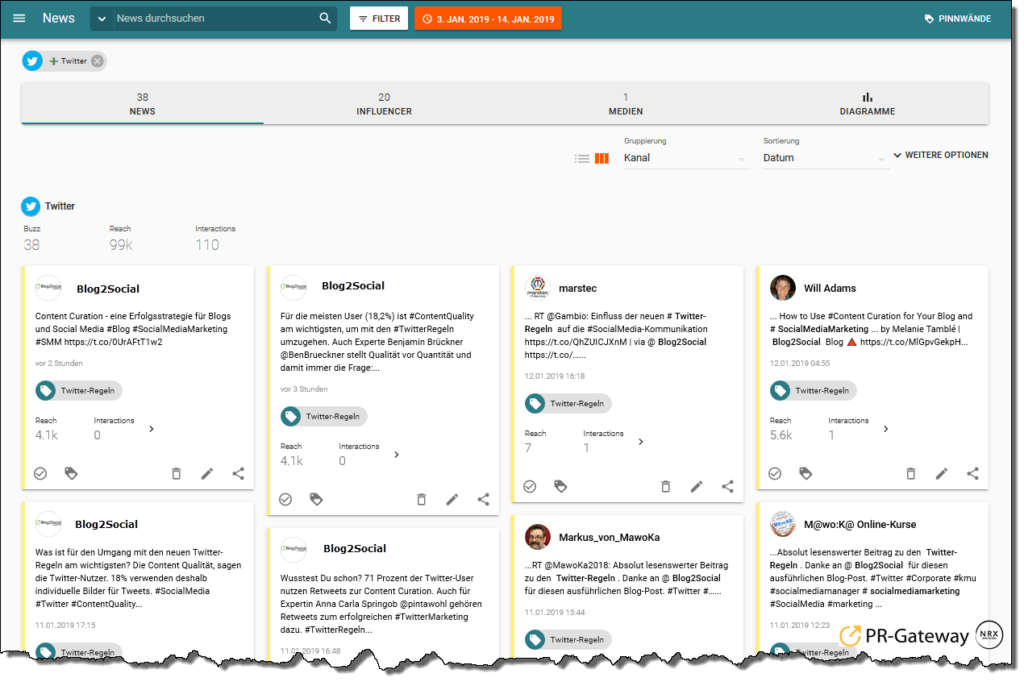The height and width of the screenshot is (686, 1024).
Task: Switch to the NEWS tab
Action: pyautogui.click(x=142, y=104)
